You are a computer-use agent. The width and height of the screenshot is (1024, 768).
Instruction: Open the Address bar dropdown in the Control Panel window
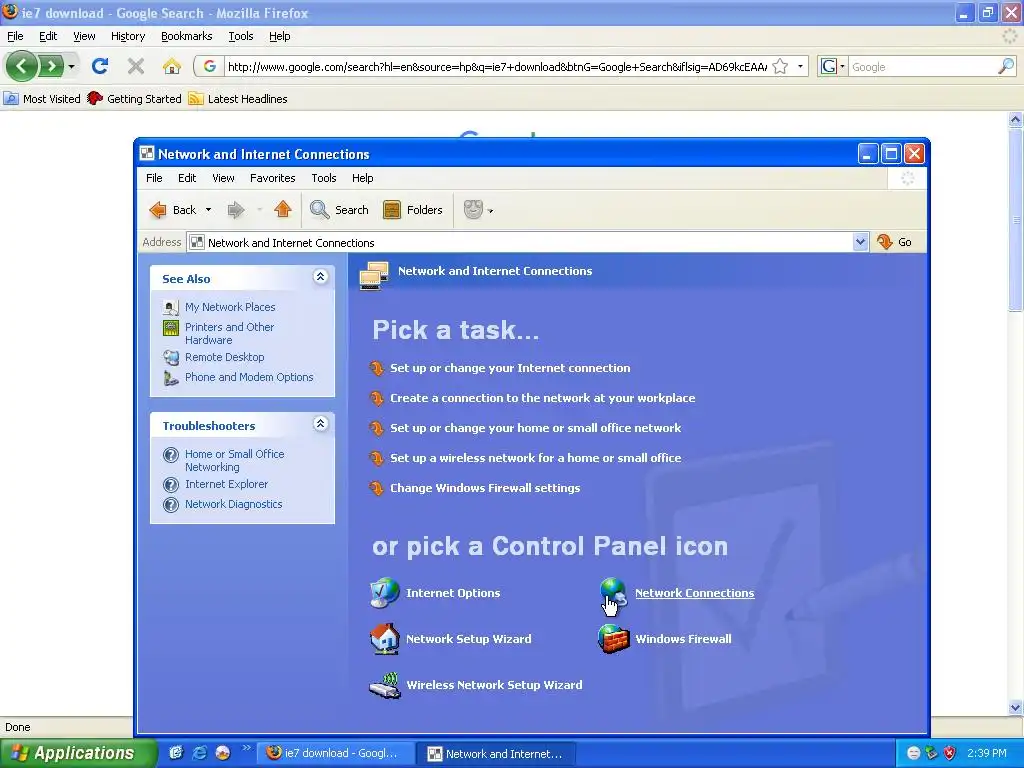pos(860,242)
